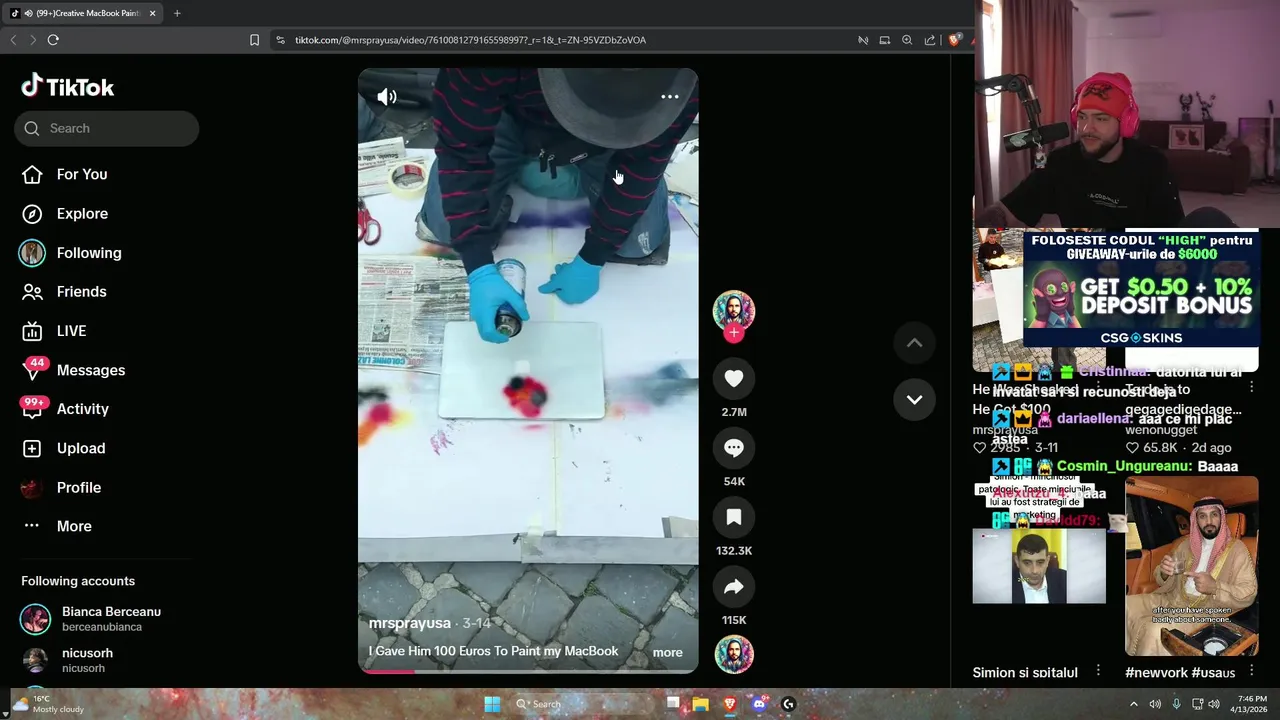
Task: Click the tiktok.com address bar URL
Action: pos(470,40)
